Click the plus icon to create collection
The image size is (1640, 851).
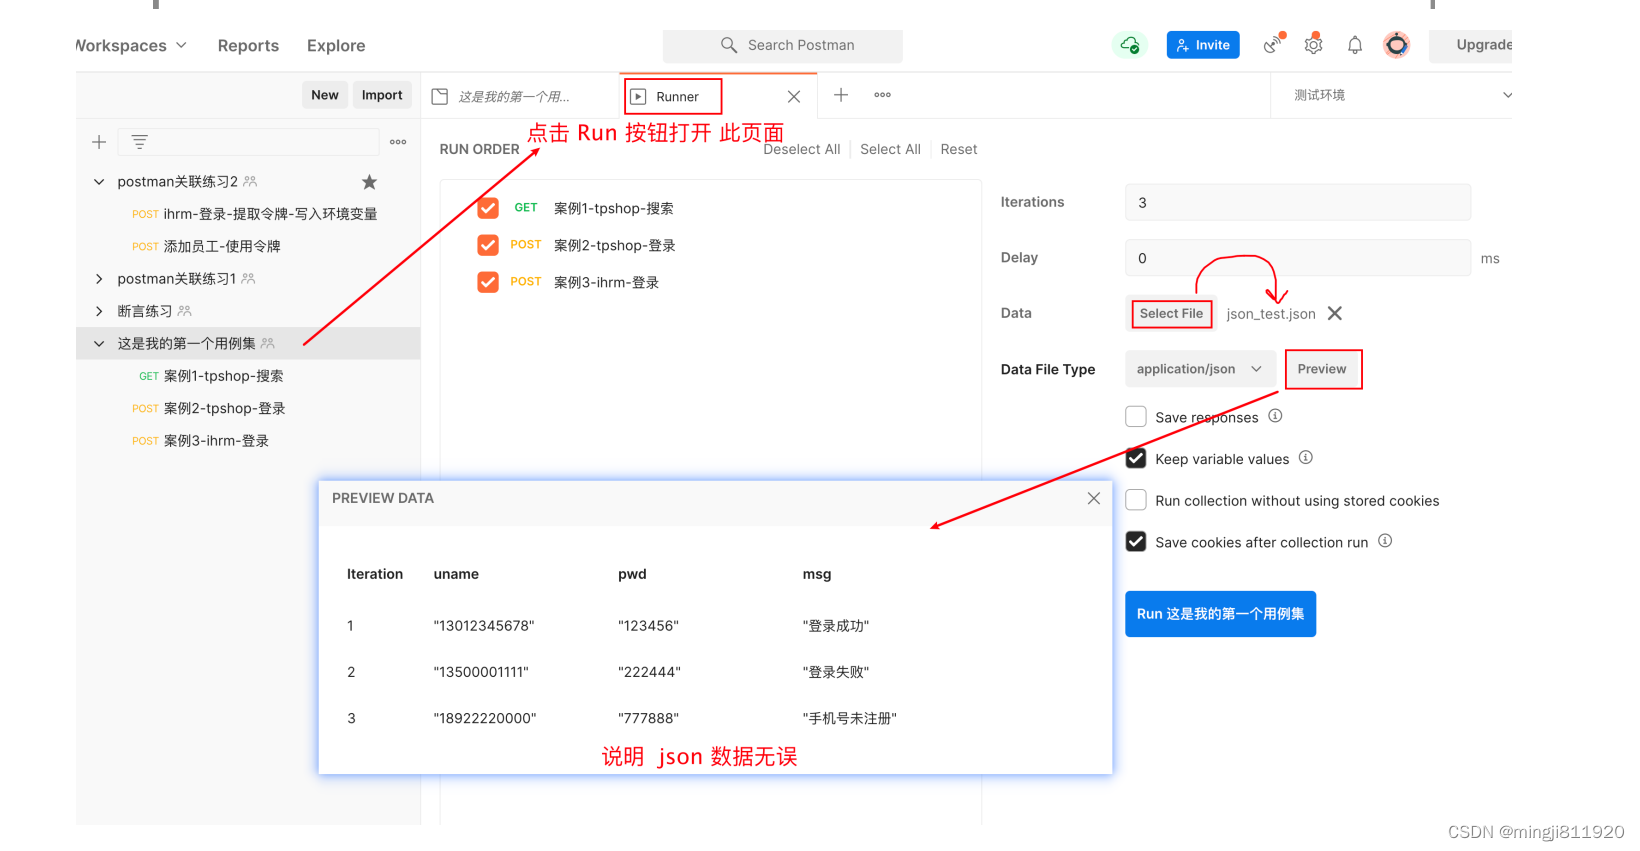[99, 142]
